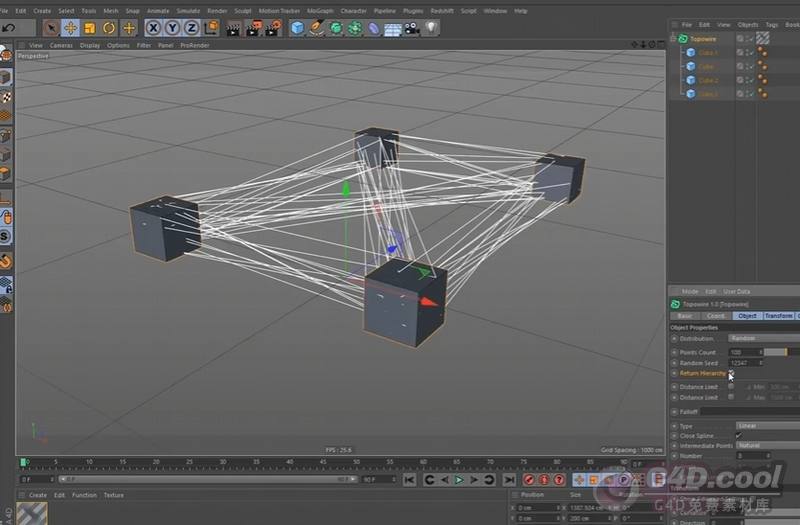Open the Distribution dropdown

pyautogui.click(x=763, y=339)
